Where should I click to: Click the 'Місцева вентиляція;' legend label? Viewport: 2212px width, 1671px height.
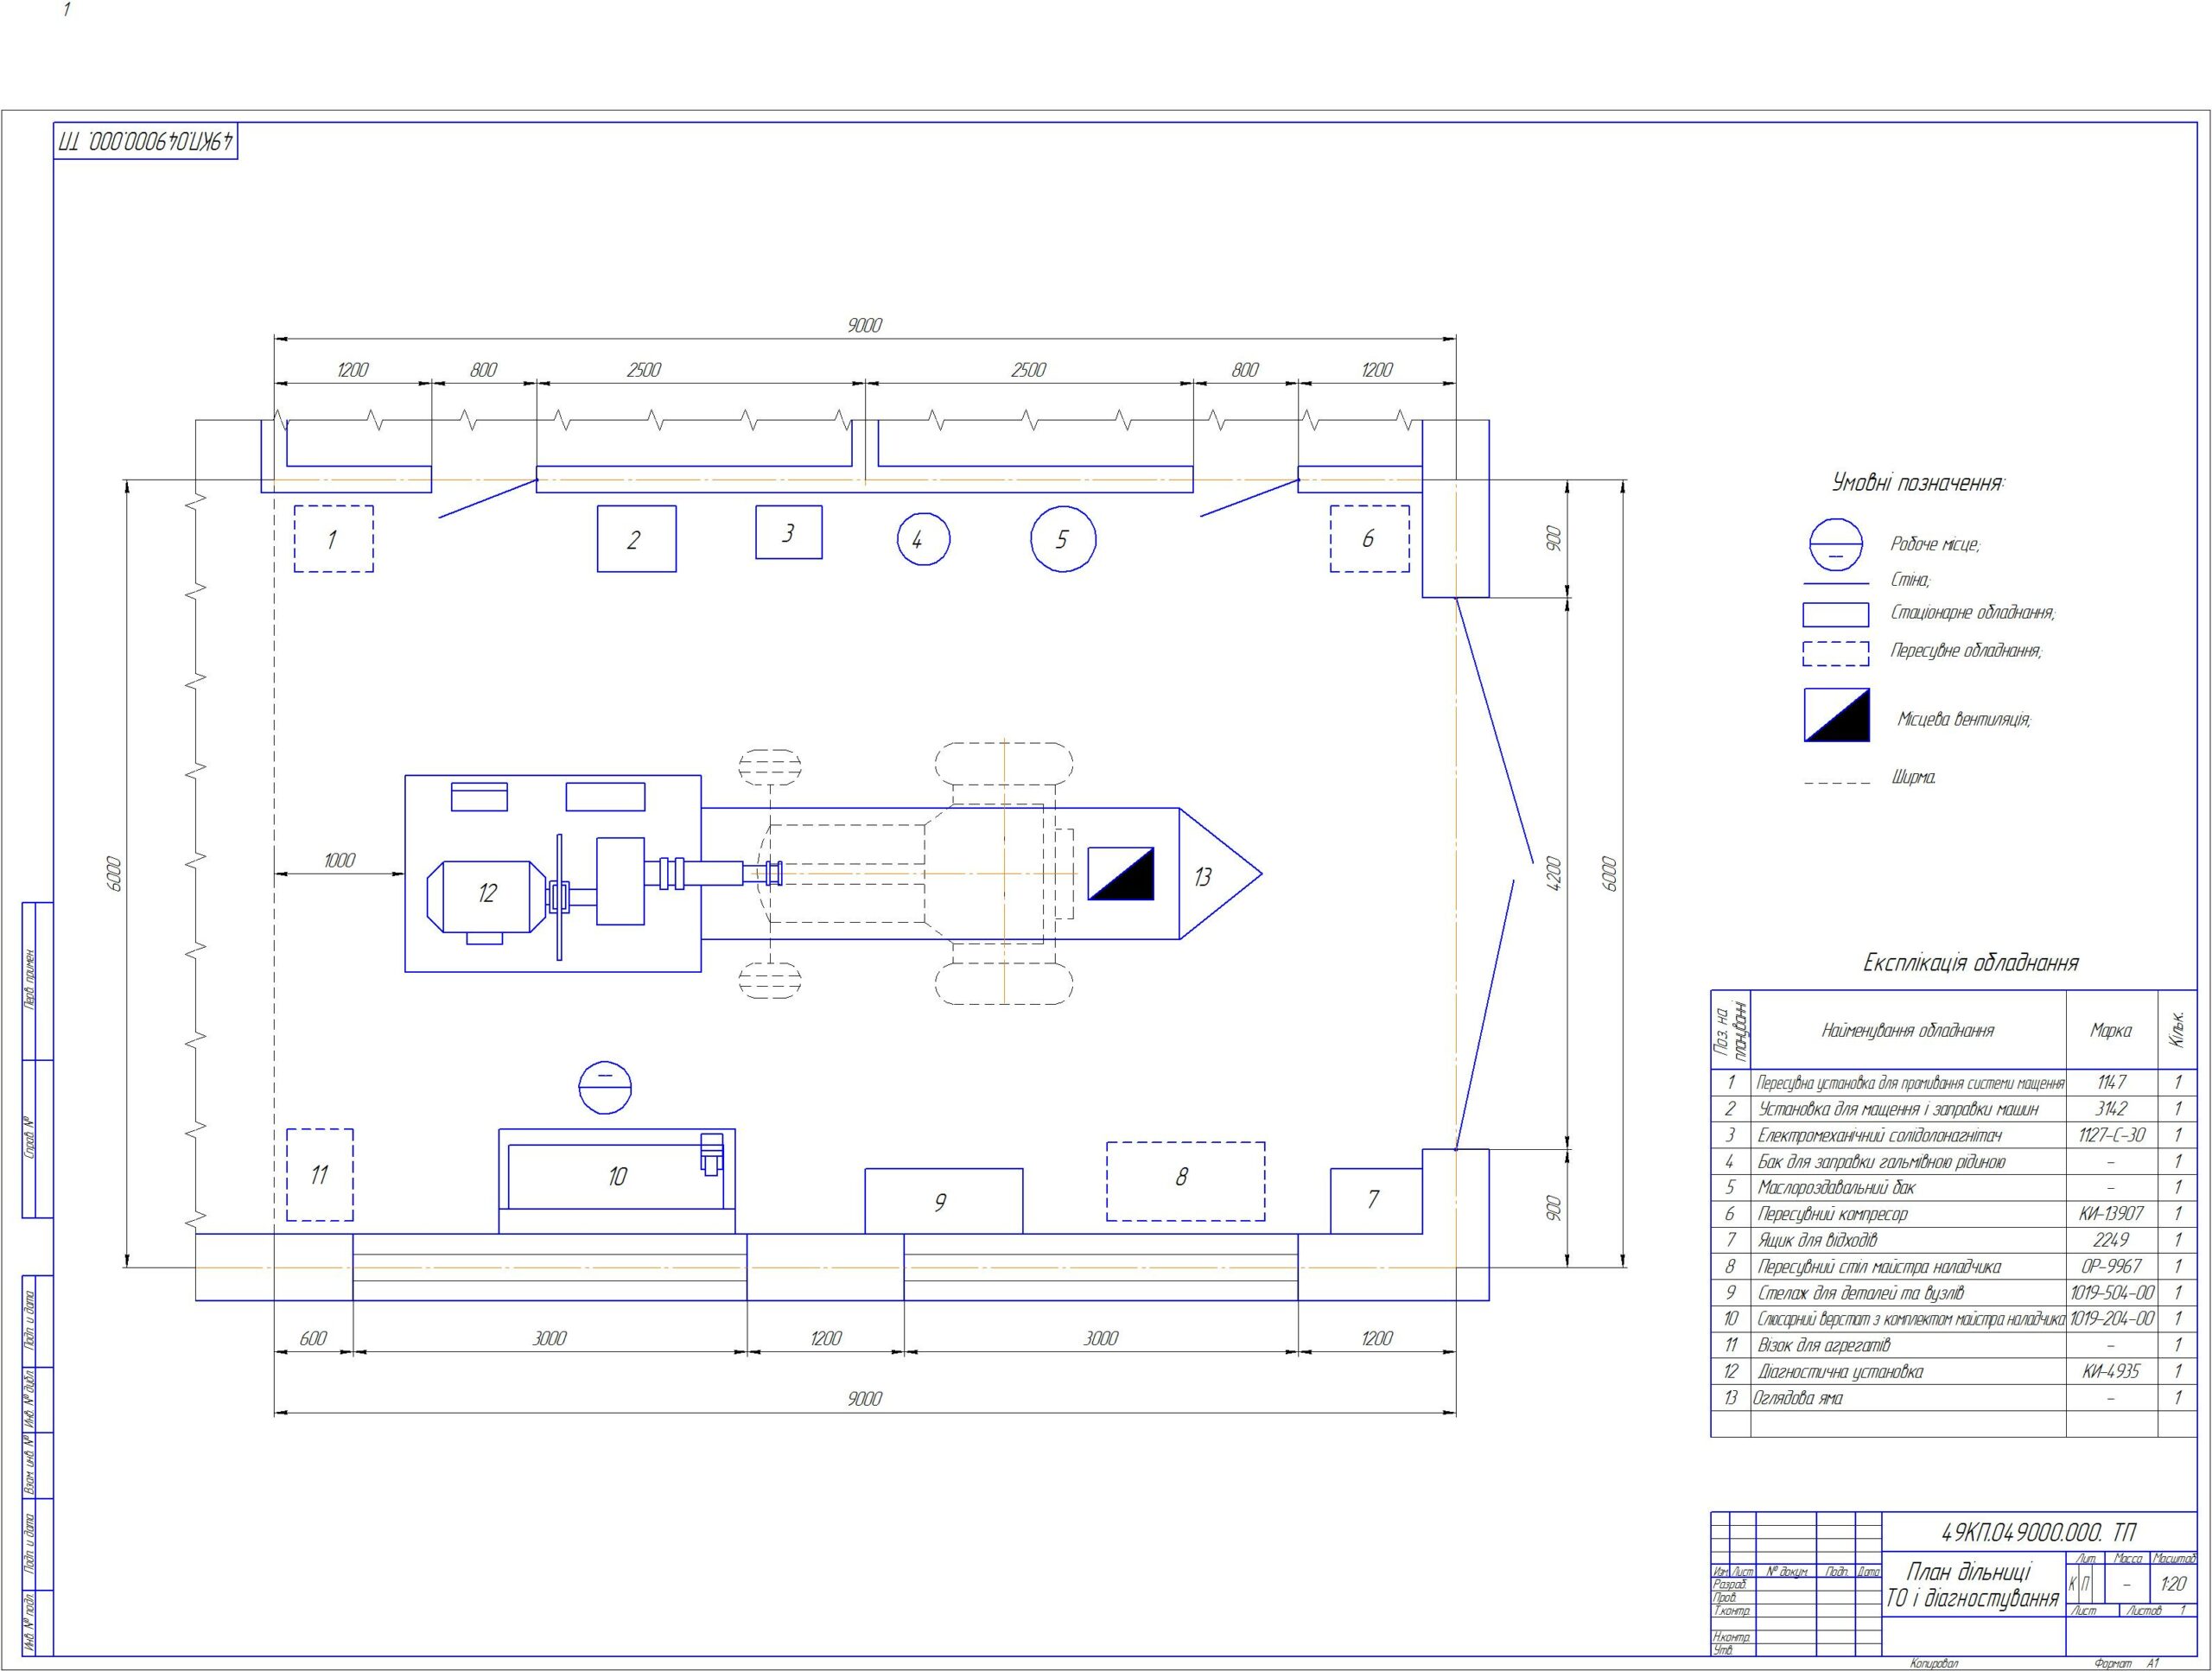pyautogui.click(x=1965, y=719)
